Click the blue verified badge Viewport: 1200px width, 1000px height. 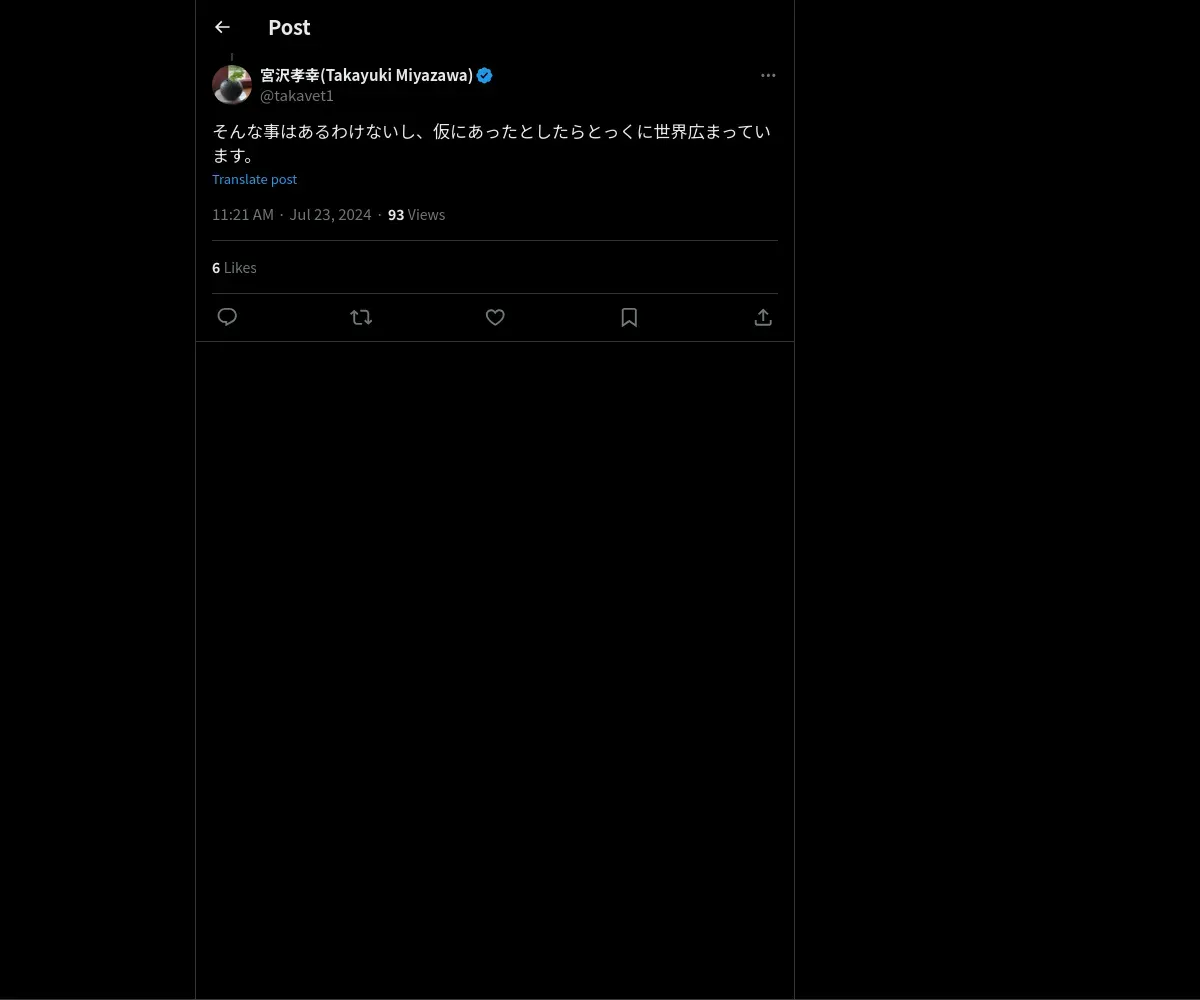pyautogui.click(x=485, y=75)
